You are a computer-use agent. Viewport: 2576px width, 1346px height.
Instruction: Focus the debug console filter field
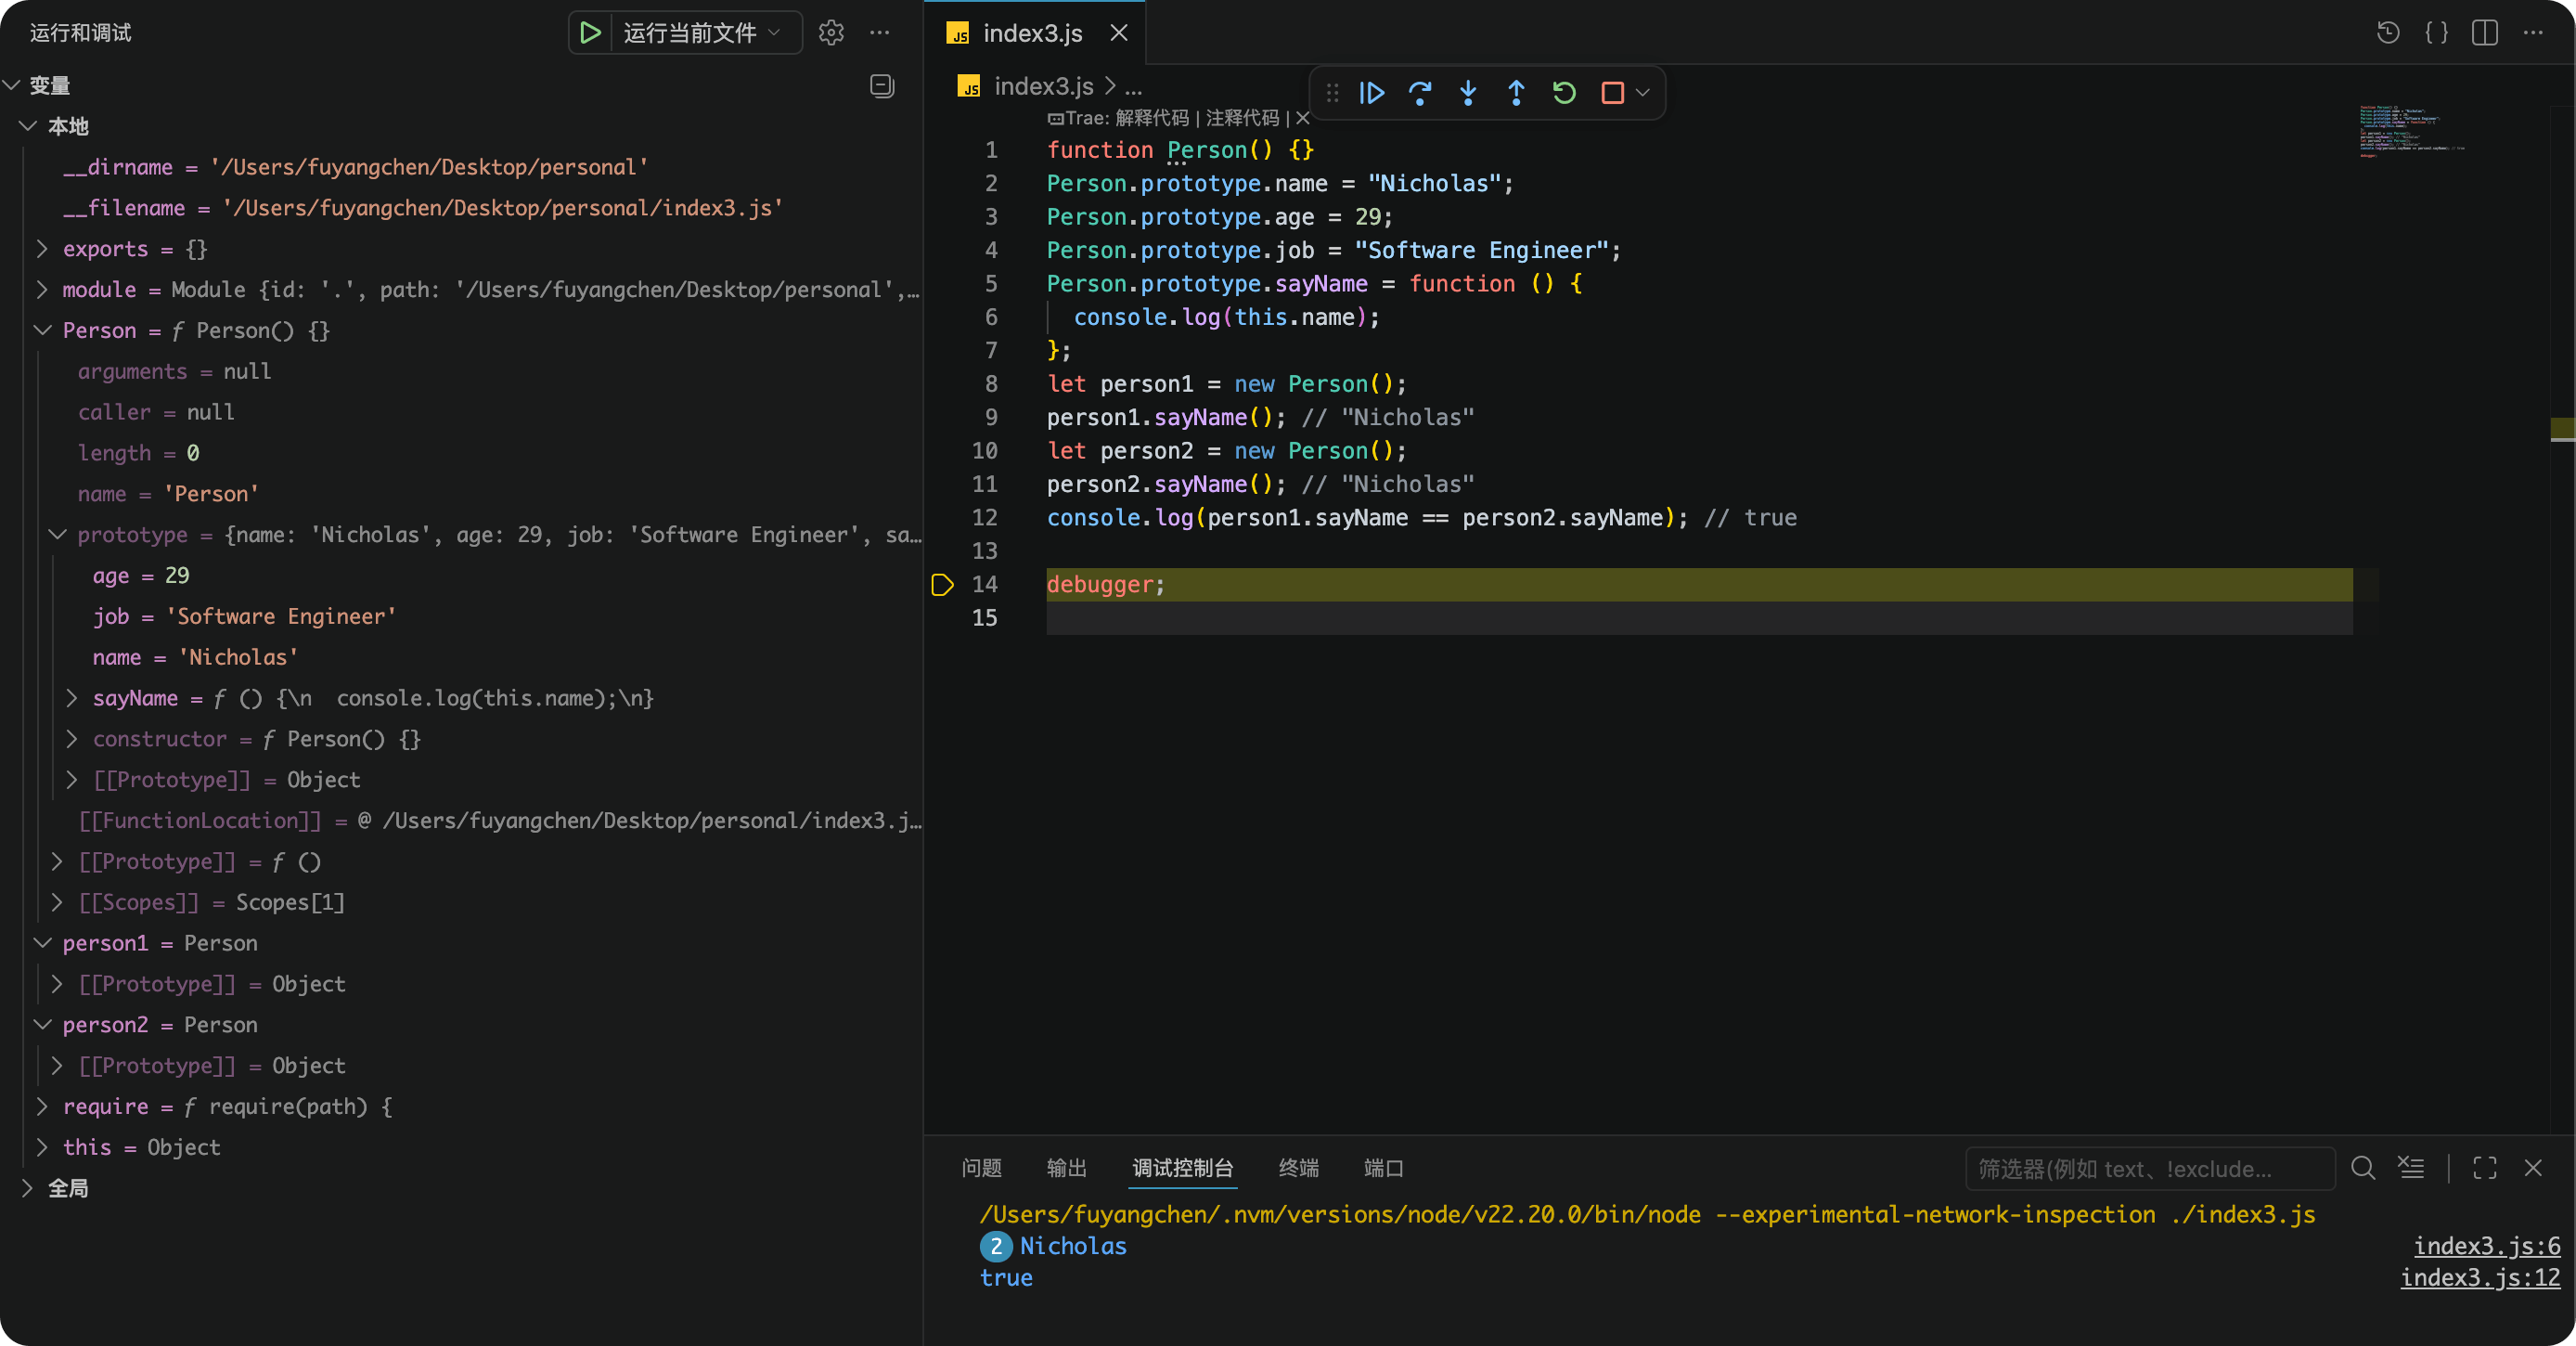(2150, 1168)
